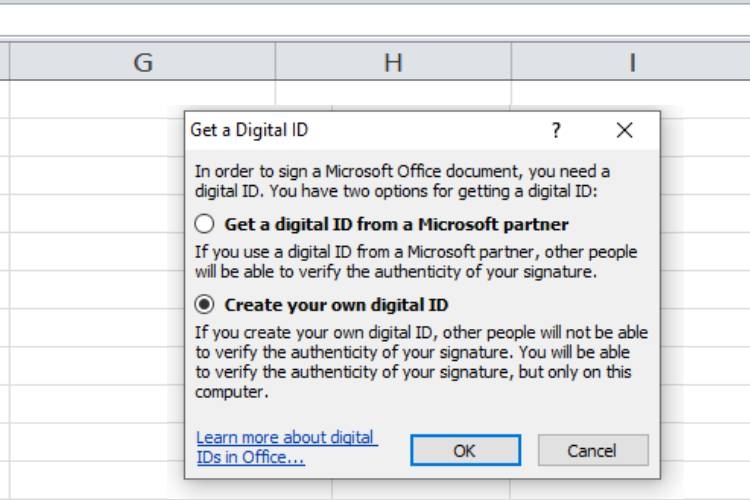
Task: Select column I header in spreadsheet
Action: [631, 62]
